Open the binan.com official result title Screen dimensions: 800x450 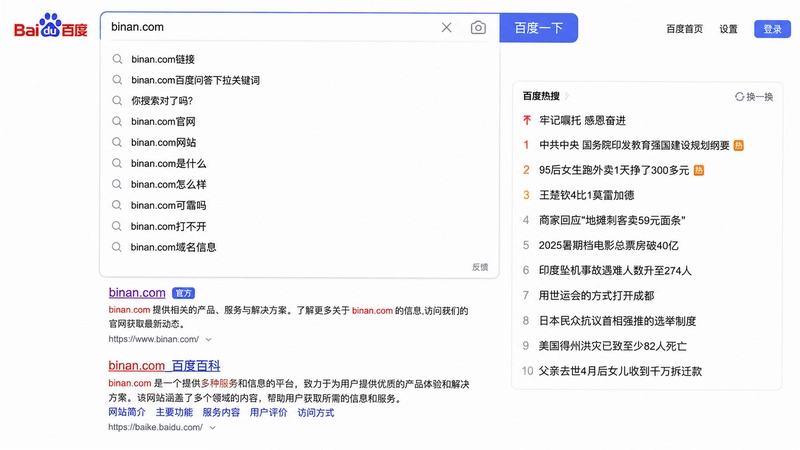coord(137,293)
